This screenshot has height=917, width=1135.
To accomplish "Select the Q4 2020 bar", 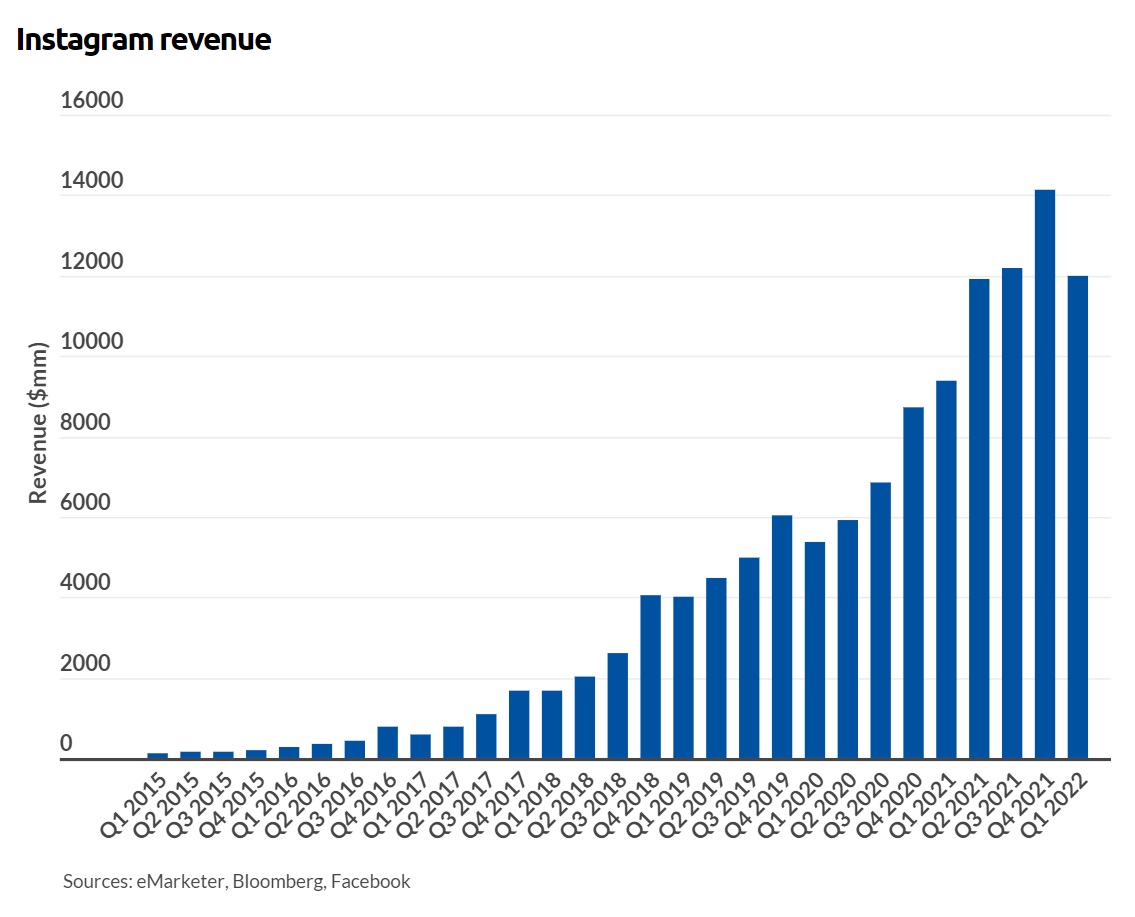I will click(913, 583).
